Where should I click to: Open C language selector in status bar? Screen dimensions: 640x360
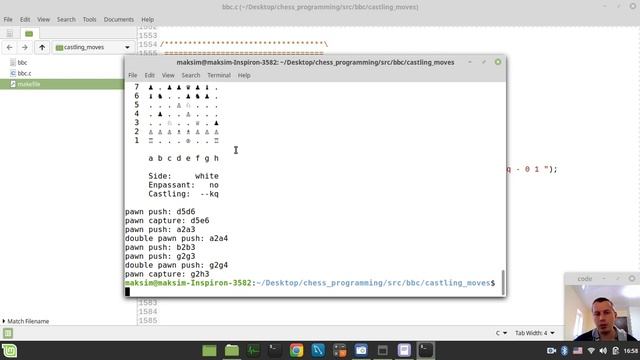pos(501,333)
